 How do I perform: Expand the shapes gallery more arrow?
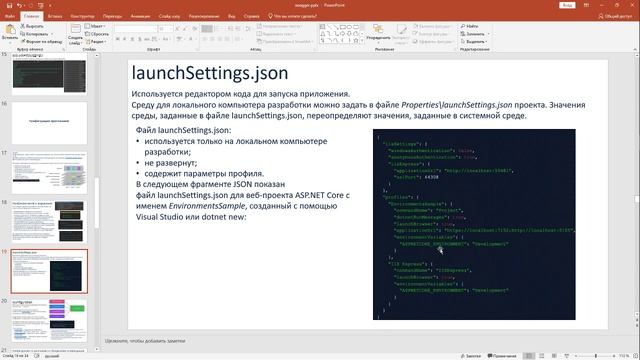pyautogui.click(x=362, y=41)
